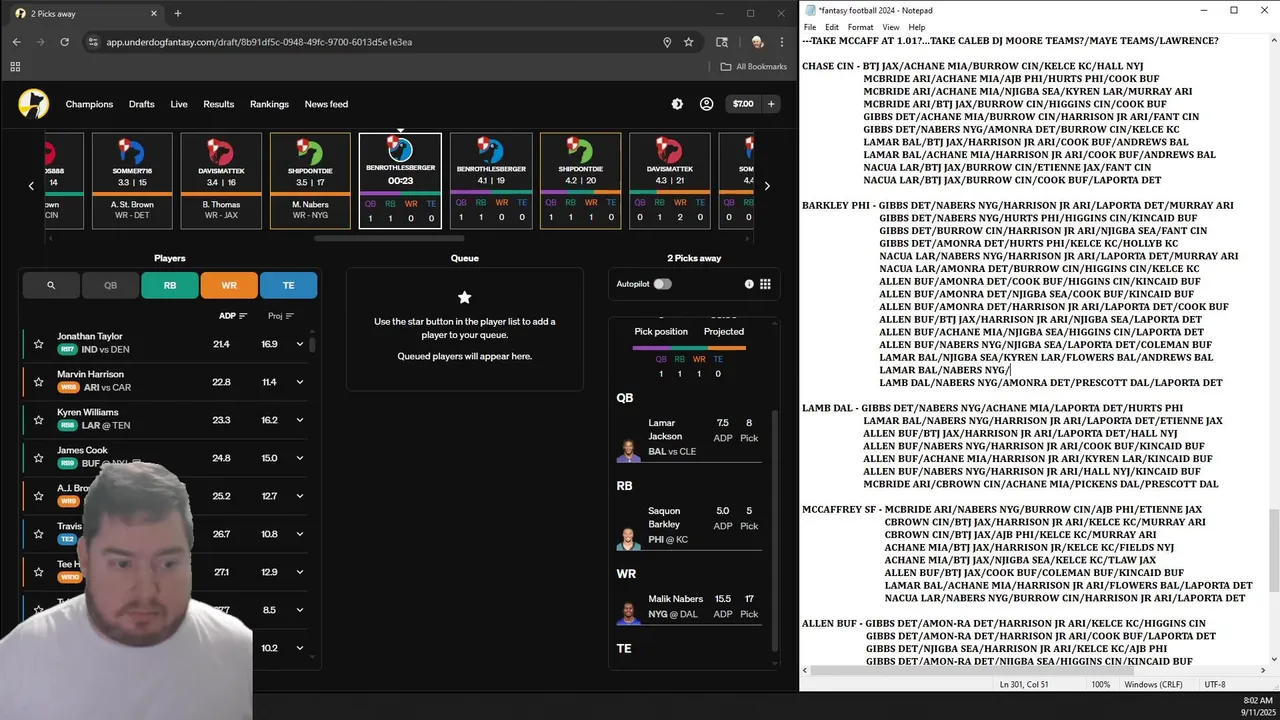Viewport: 1280px width, 720px height.
Task: Filter players by TE position
Action: pyautogui.click(x=288, y=285)
